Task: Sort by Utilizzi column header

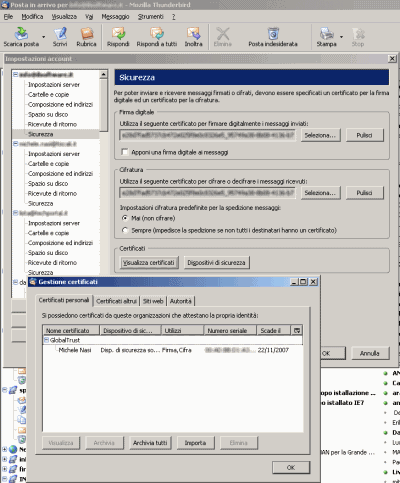Action: click(183, 330)
